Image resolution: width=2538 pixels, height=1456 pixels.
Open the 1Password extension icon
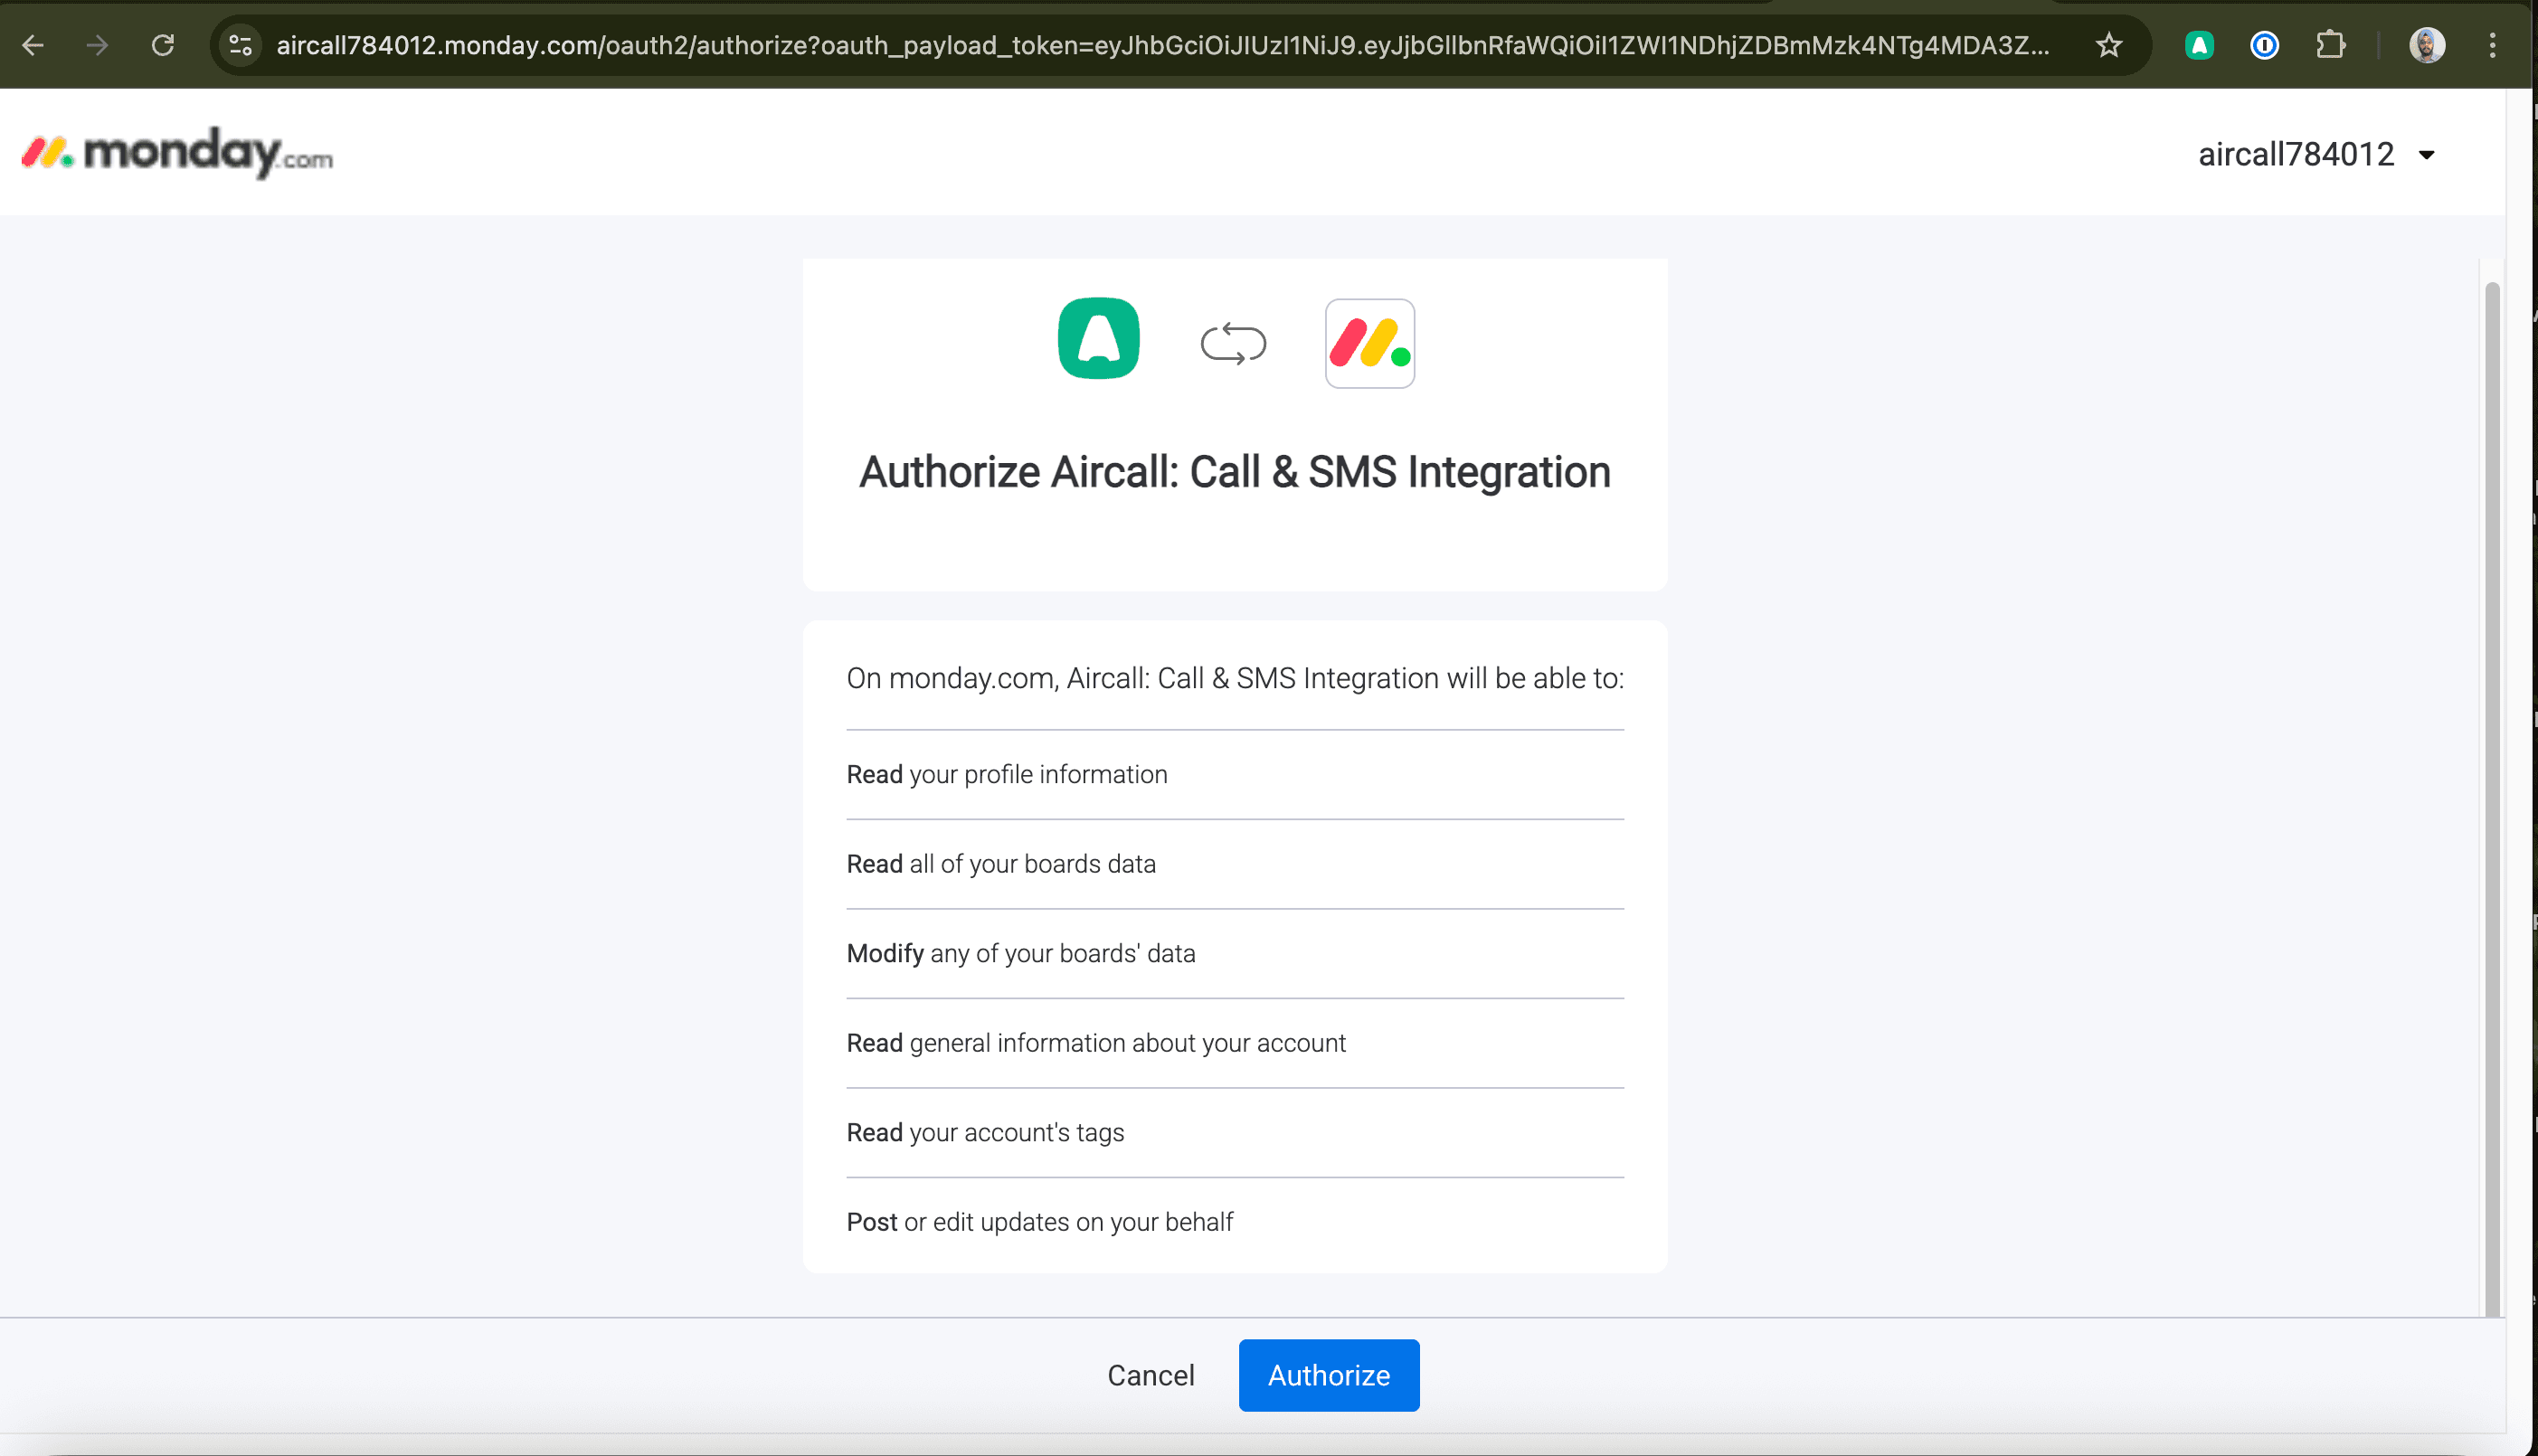click(2264, 45)
